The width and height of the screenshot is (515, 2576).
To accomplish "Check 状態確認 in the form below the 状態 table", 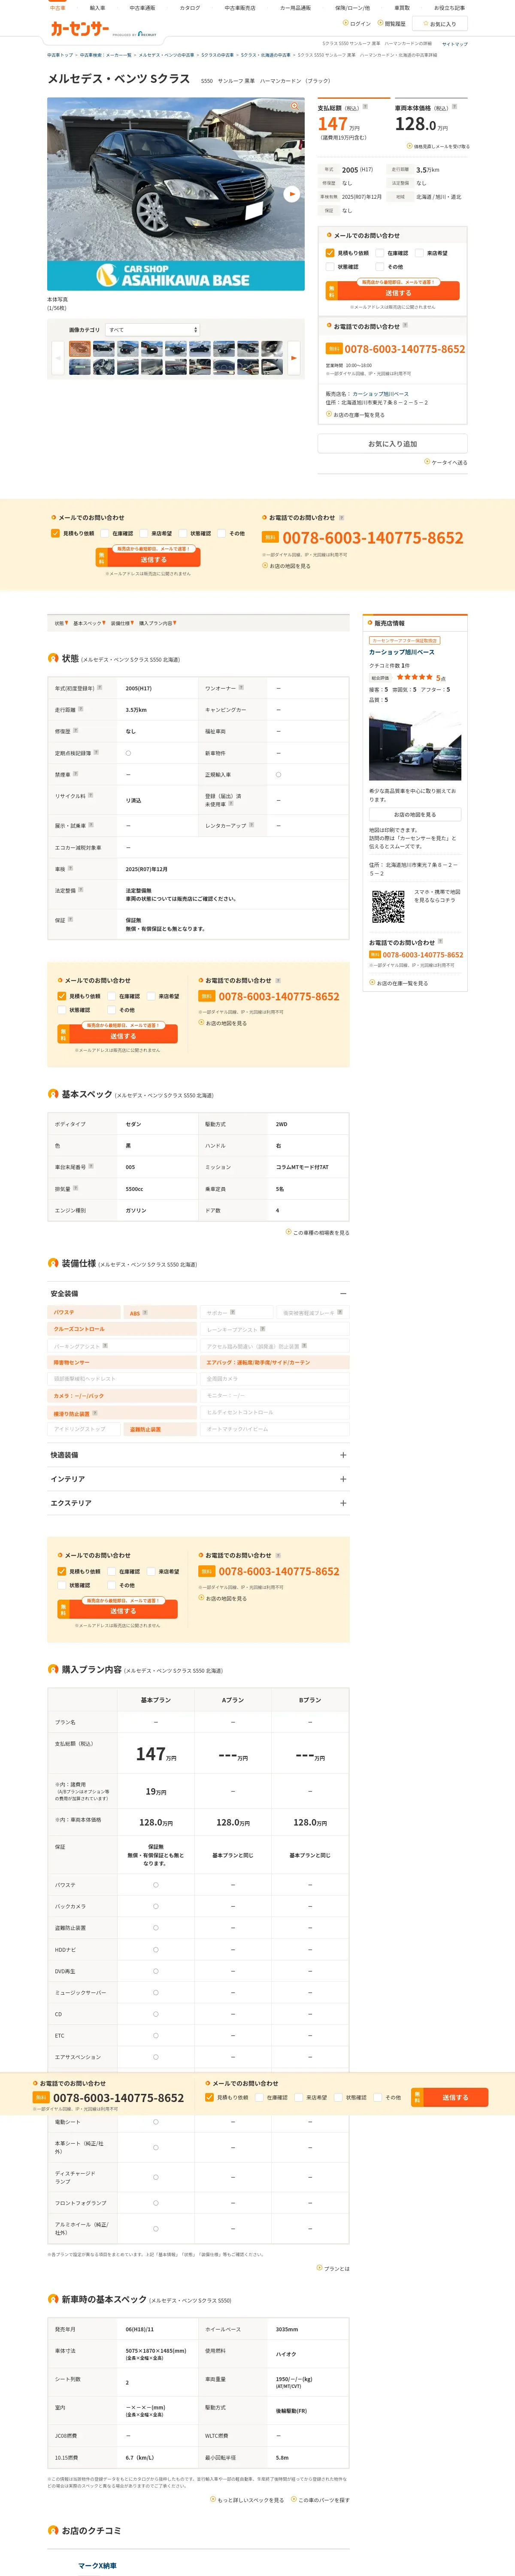I will (x=62, y=1010).
